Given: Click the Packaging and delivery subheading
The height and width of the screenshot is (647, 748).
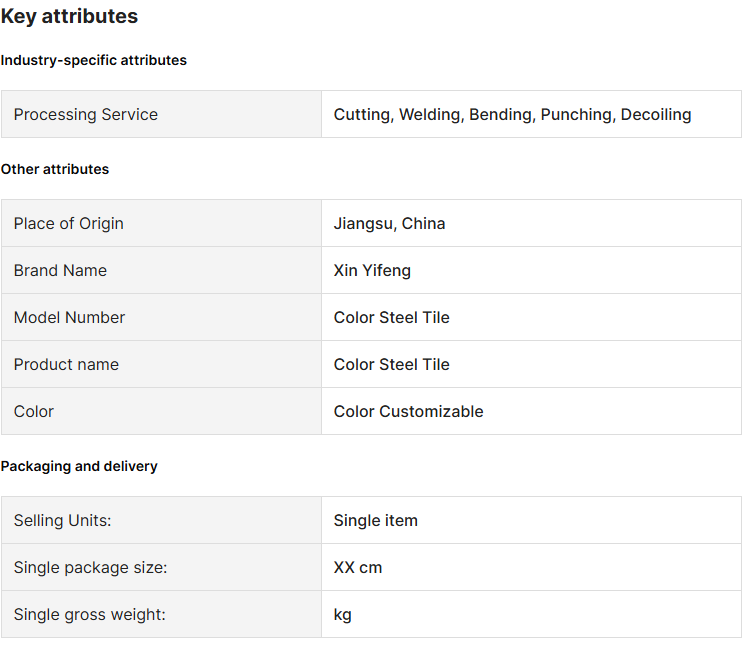Looking at the screenshot, I should pos(79,466).
